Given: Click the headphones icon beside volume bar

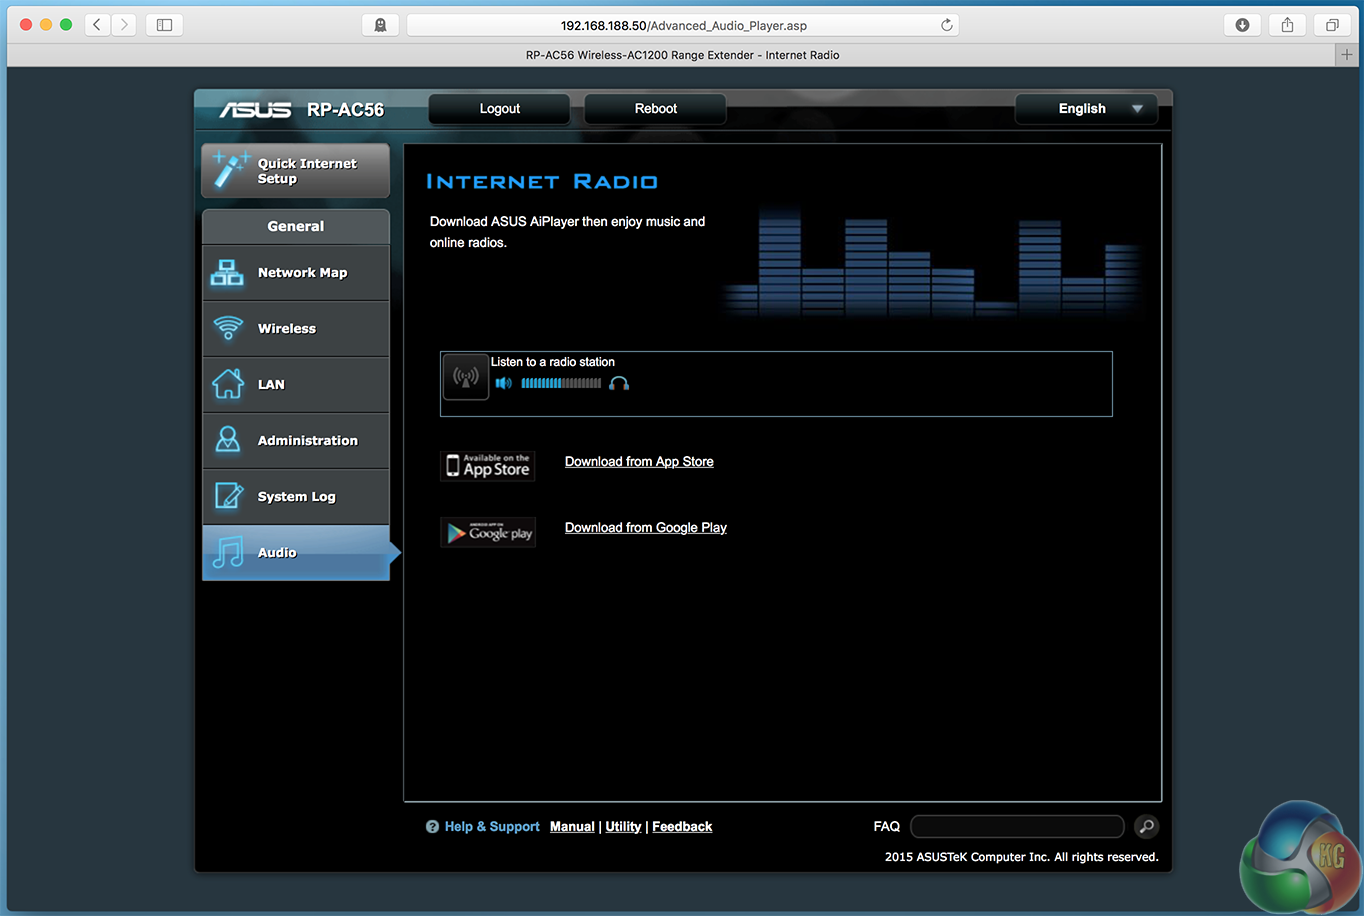Looking at the screenshot, I should [x=619, y=384].
